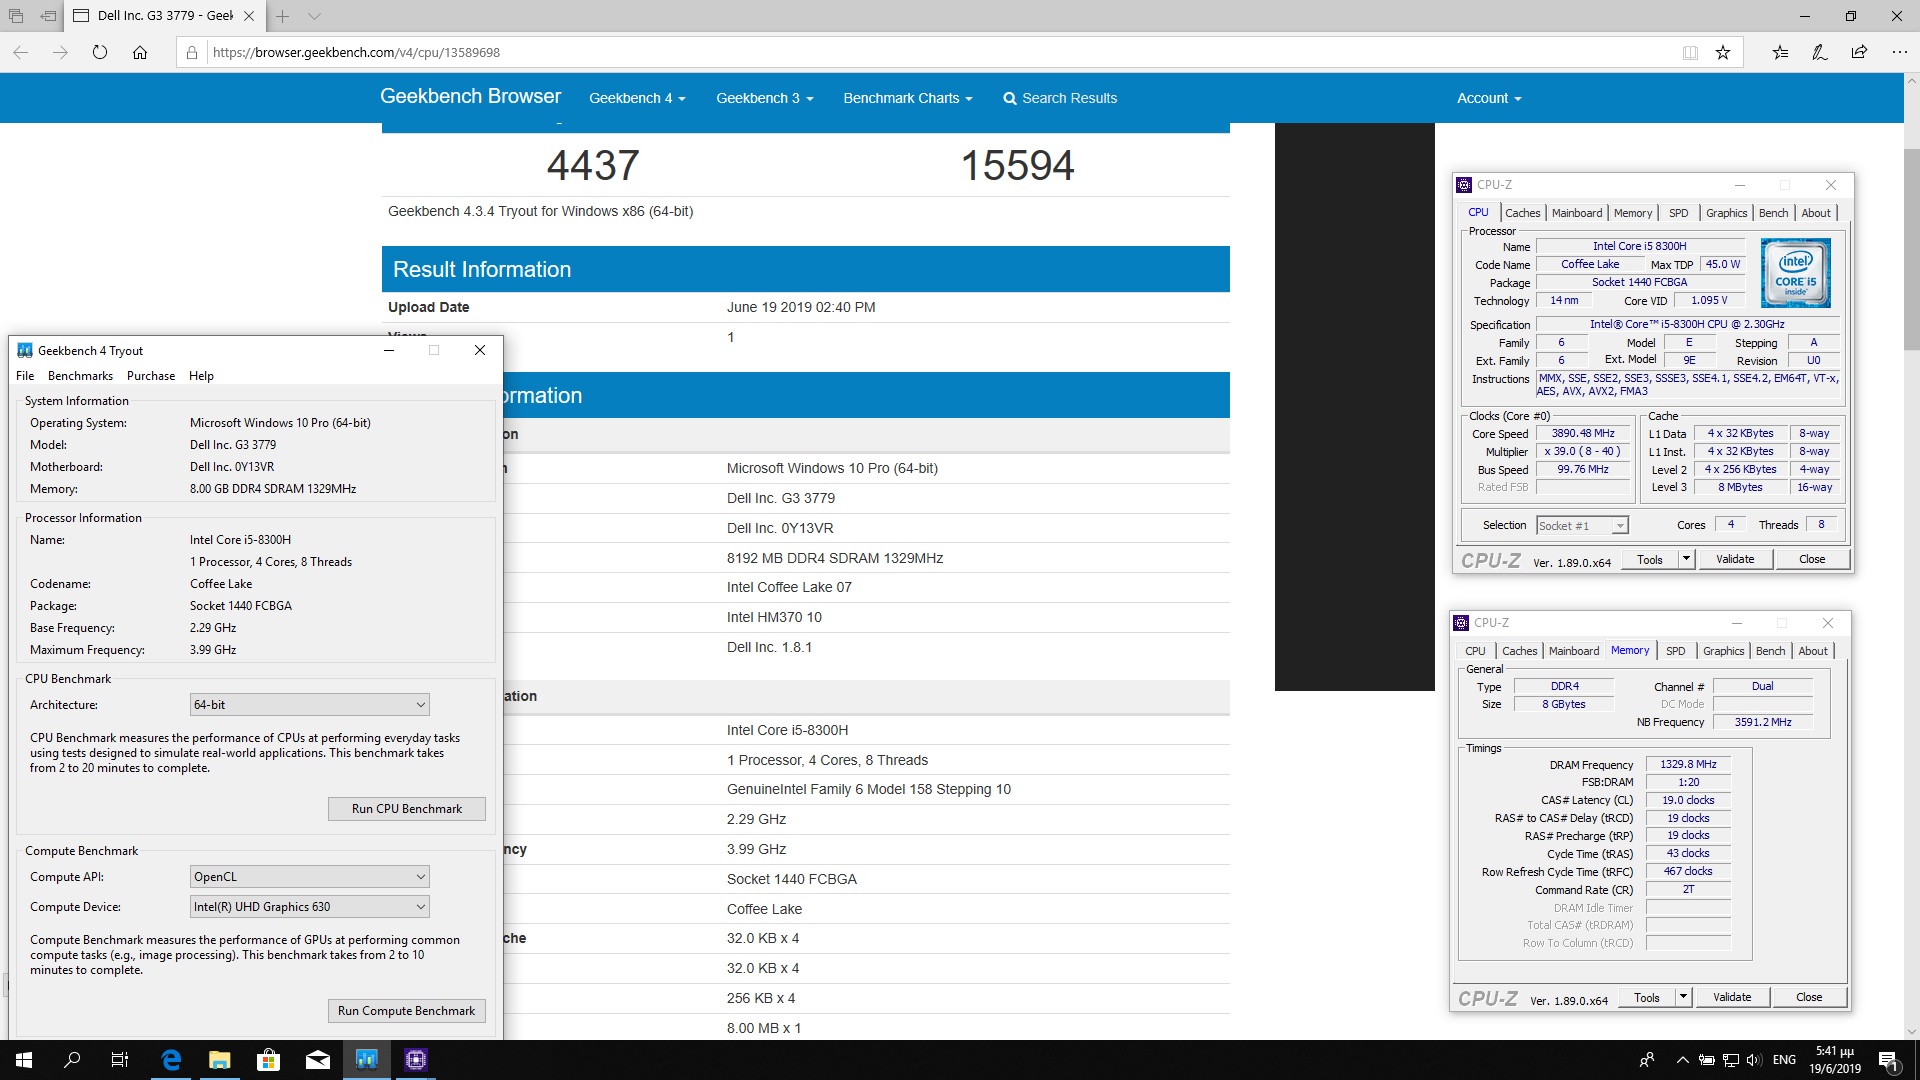The height and width of the screenshot is (1080, 1920).
Task: Switch to Caches tab in top CPU-Z
Action: (1522, 213)
